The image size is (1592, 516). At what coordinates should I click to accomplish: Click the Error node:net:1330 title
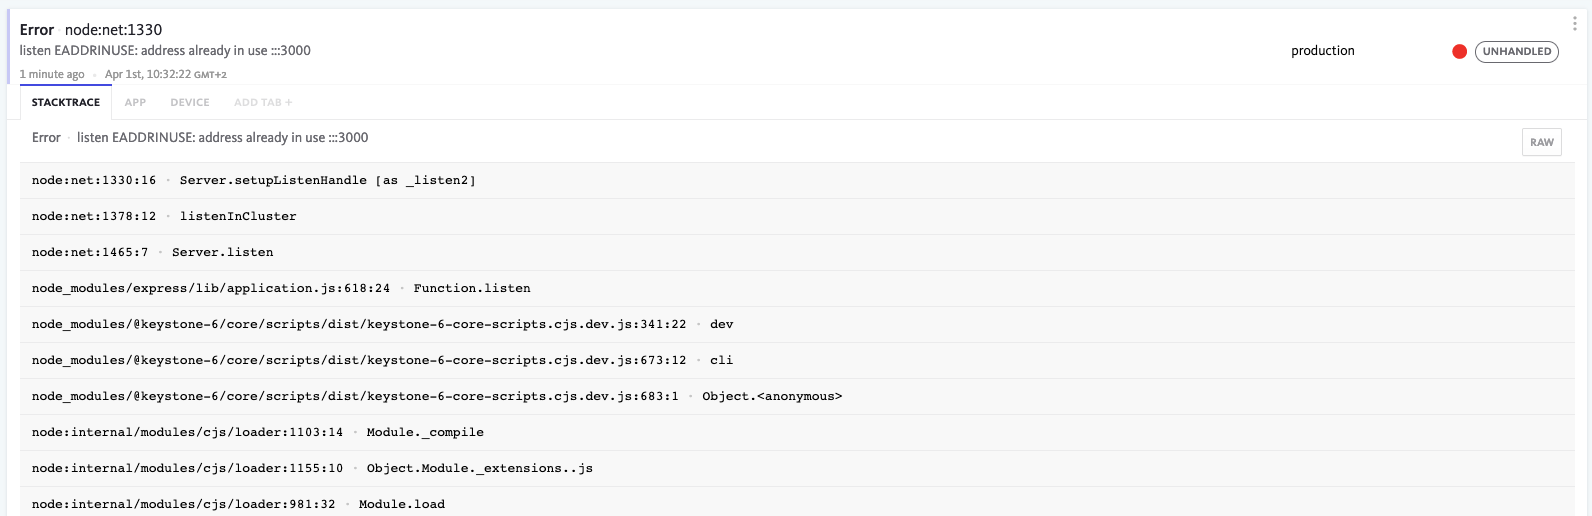91,30
